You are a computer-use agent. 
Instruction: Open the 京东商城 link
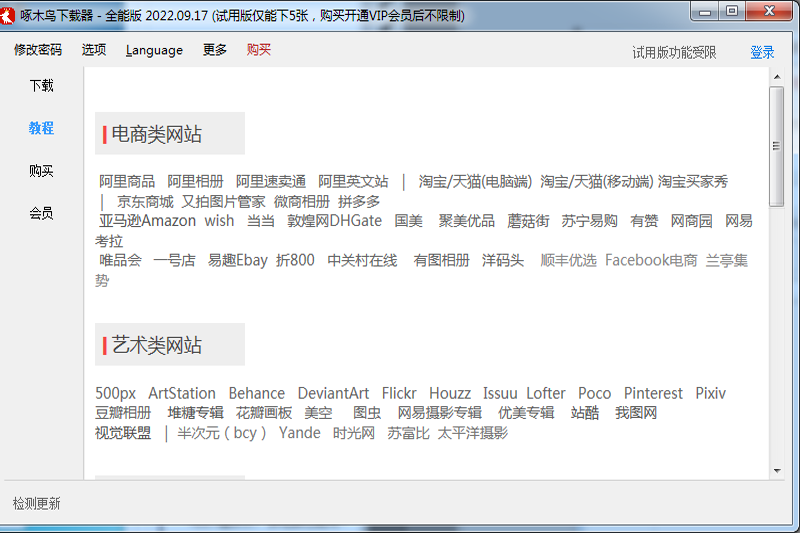tap(145, 201)
